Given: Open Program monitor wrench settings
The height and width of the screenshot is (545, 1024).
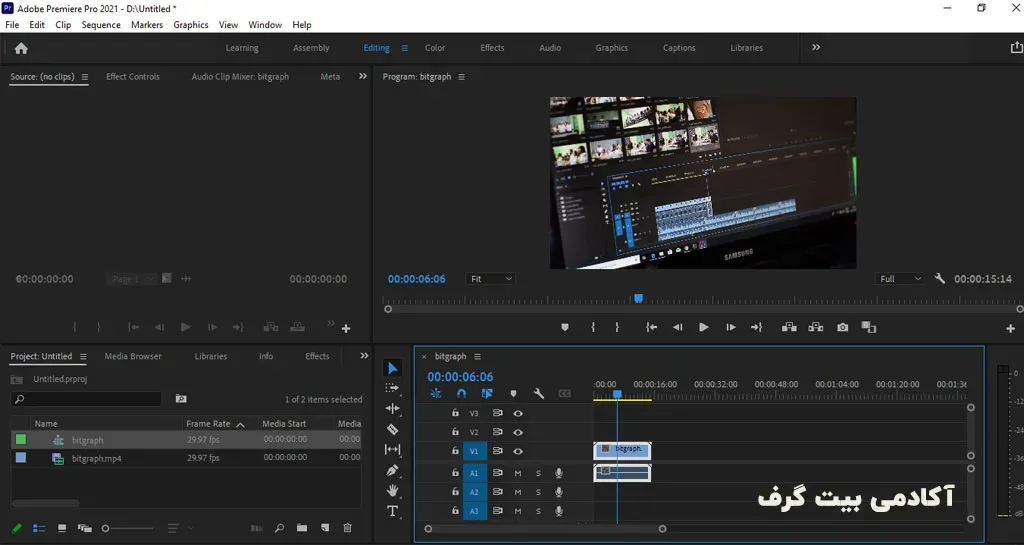Looking at the screenshot, I should coord(940,279).
